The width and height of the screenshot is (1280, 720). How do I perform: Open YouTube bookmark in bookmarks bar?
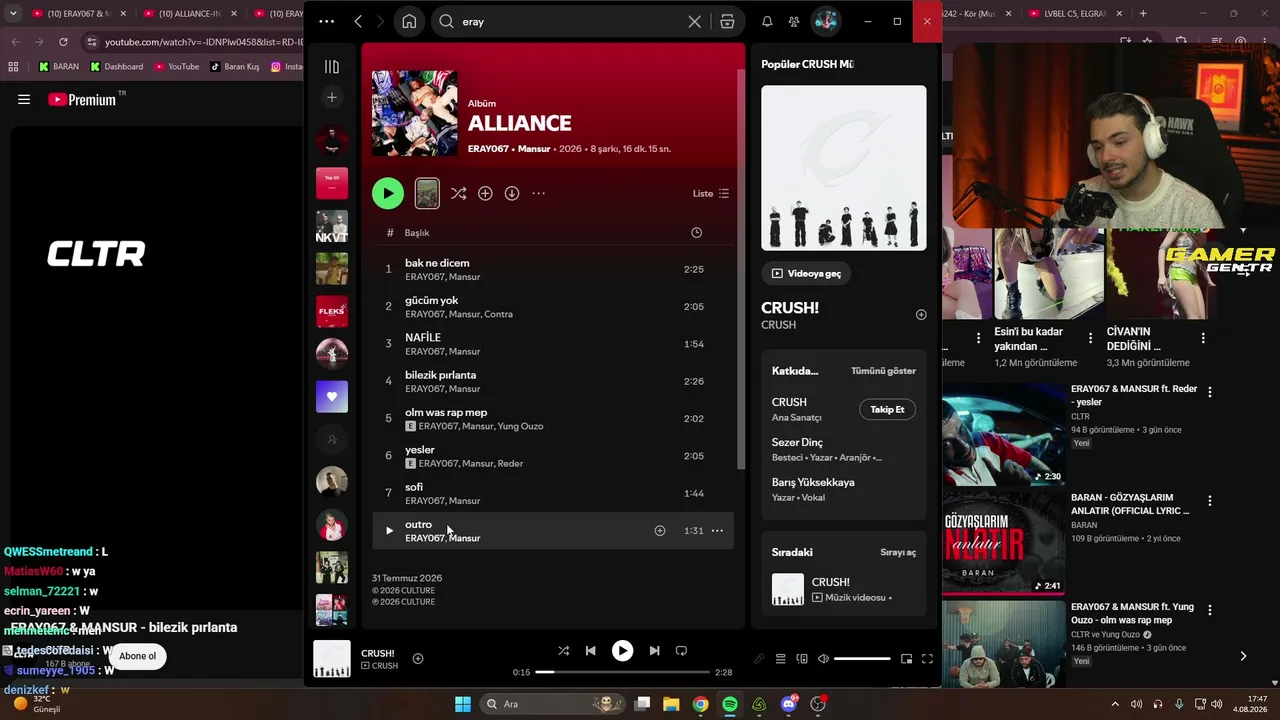point(175,67)
